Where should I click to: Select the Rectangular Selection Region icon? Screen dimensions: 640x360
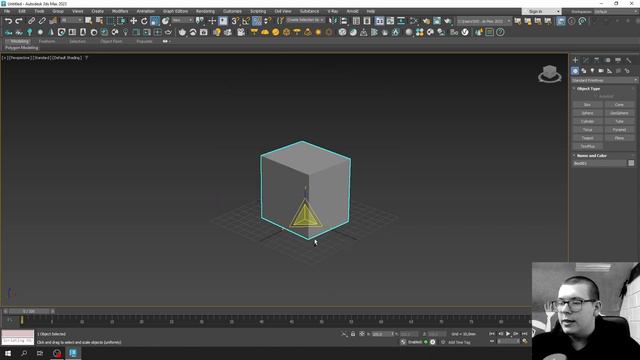(x=110, y=21)
